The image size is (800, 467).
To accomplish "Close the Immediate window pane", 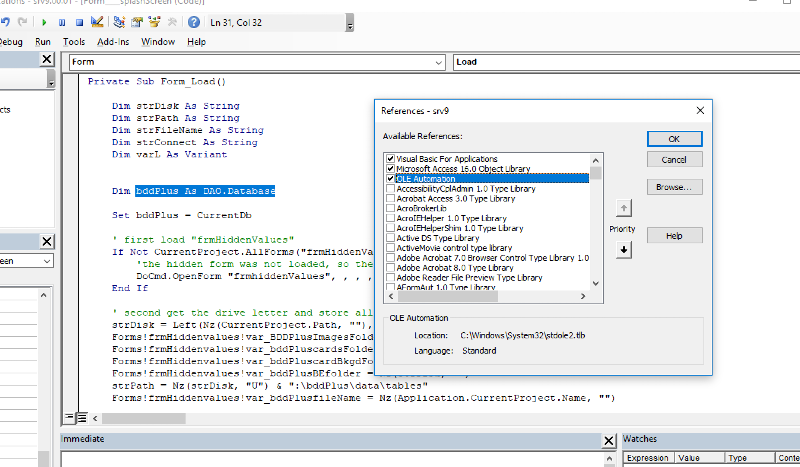I will click(609, 440).
